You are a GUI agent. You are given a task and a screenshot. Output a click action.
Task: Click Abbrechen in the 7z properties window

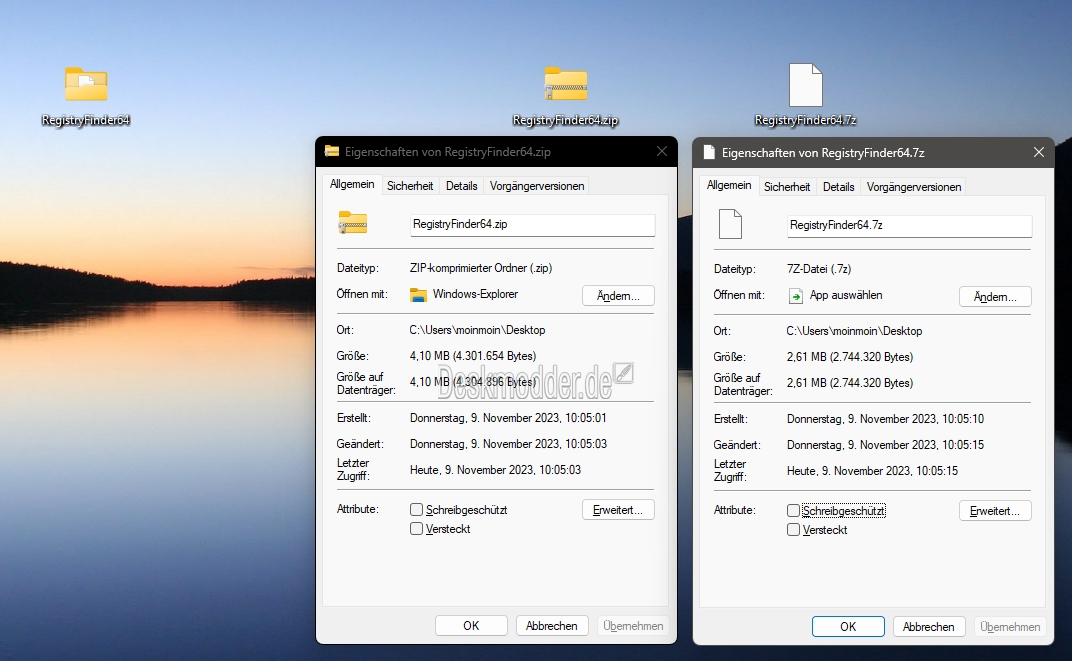(928, 627)
